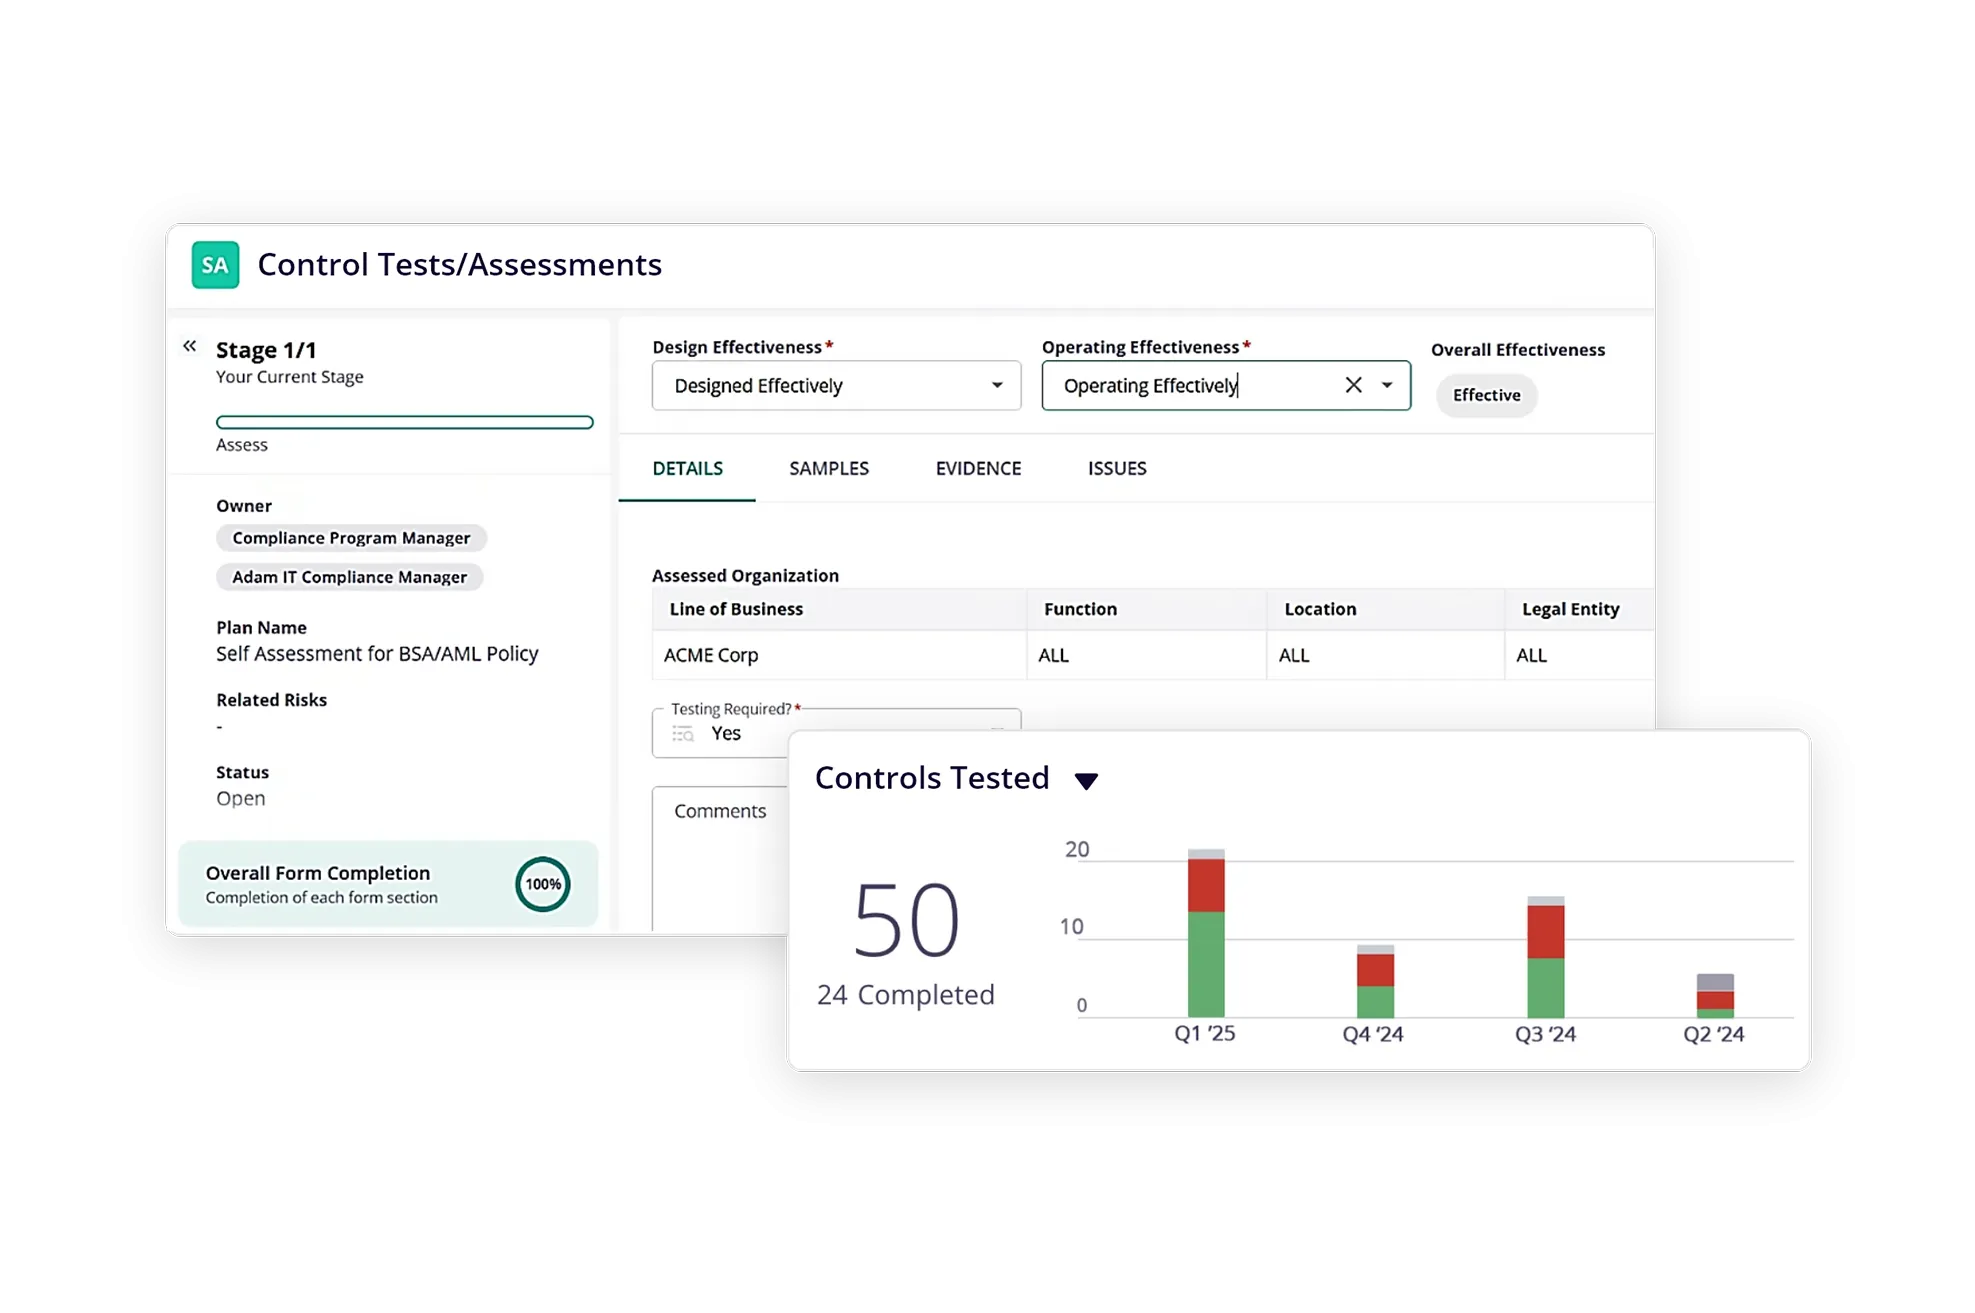Click the Q1 '25 green bar segment
Screen dimensions: 1975x1313
[1205, 963]
